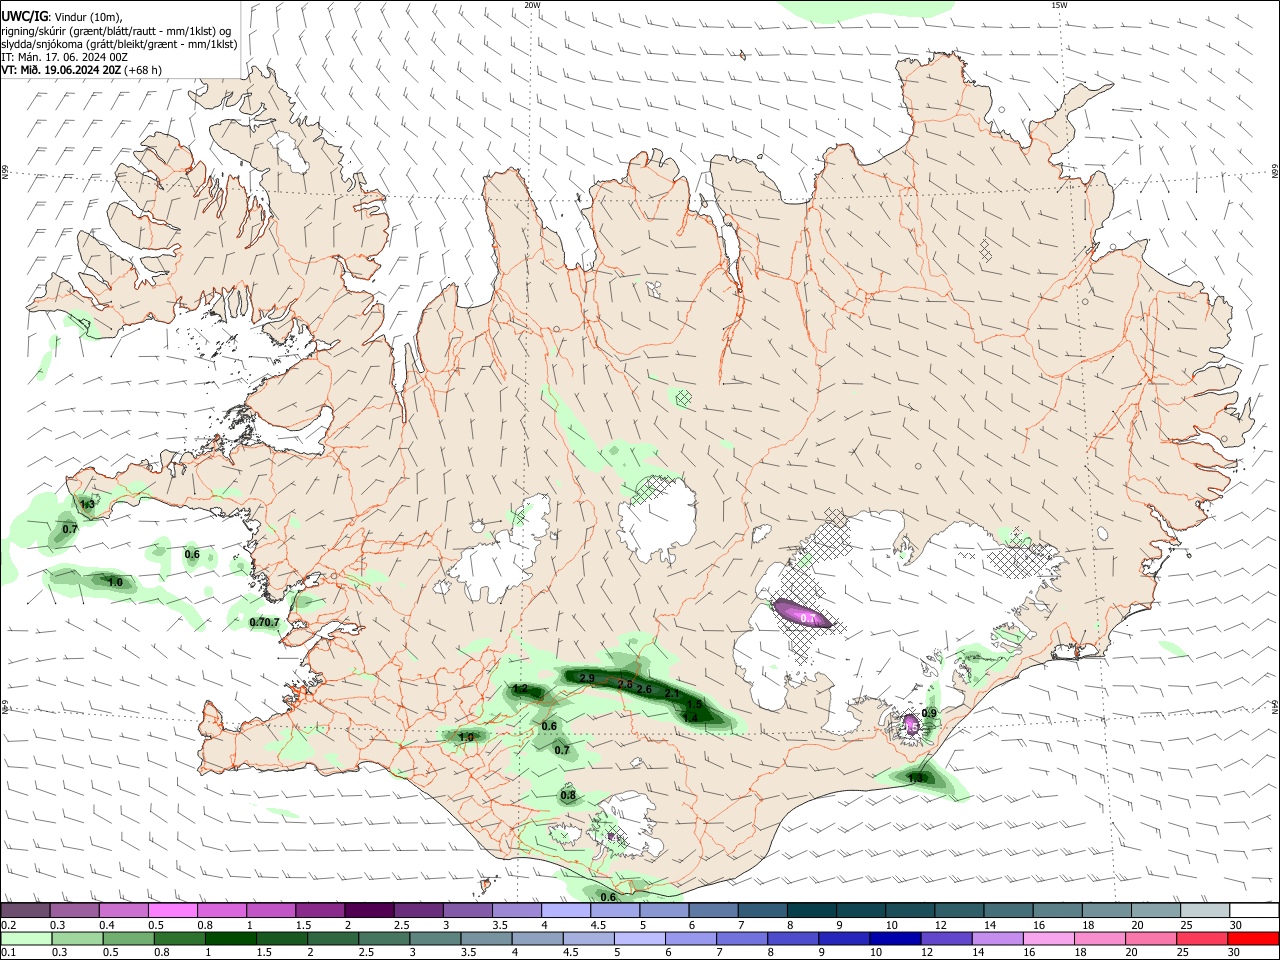The width and height of the screenshot is (1280, 960).
Task: Select the '0.8' rainfall value north of the southern glacier
Action: [x=568, y=796]
